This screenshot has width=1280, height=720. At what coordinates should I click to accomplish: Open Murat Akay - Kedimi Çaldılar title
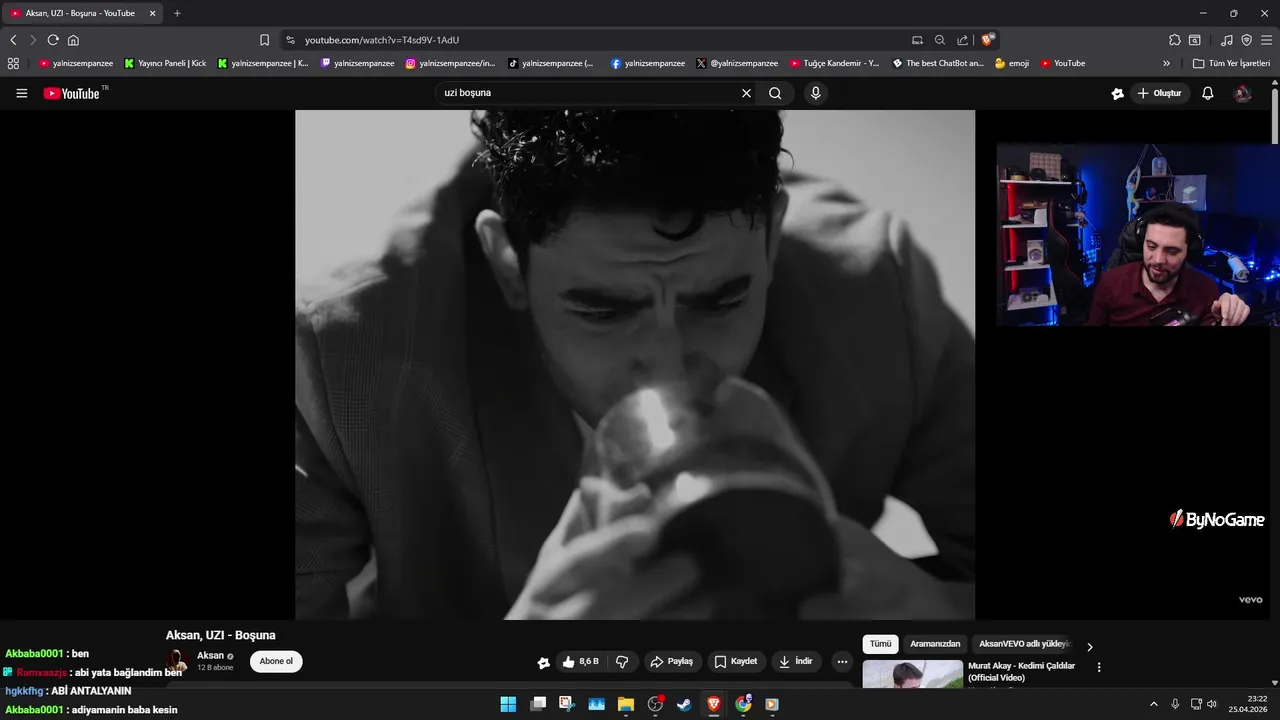1022,672
